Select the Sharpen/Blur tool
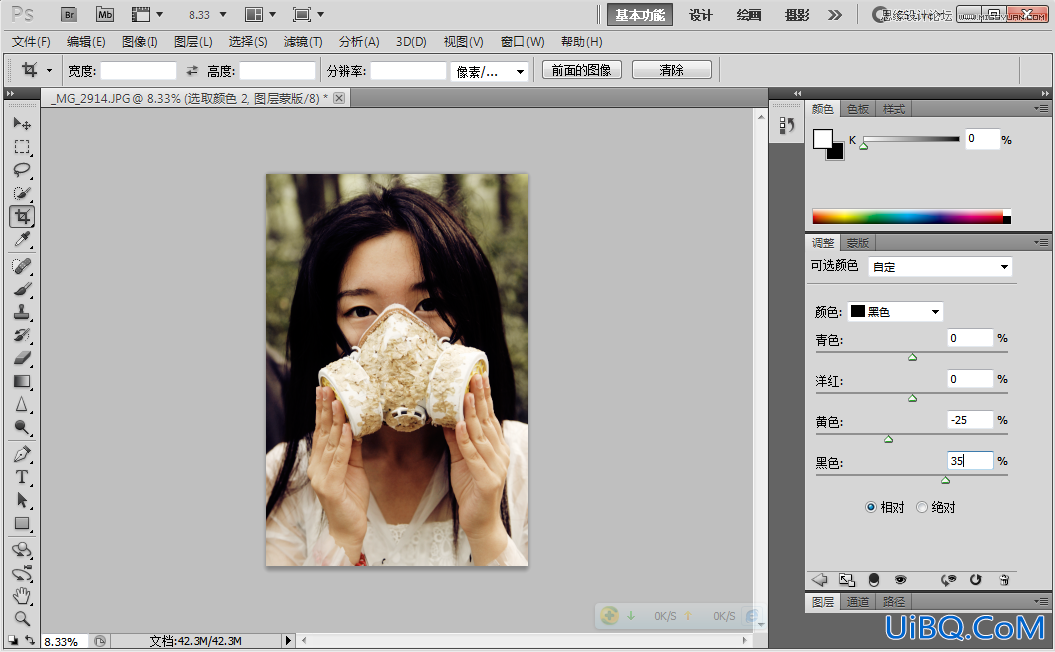This screenshot has height=652, width=1055. (x=22, y=404)
